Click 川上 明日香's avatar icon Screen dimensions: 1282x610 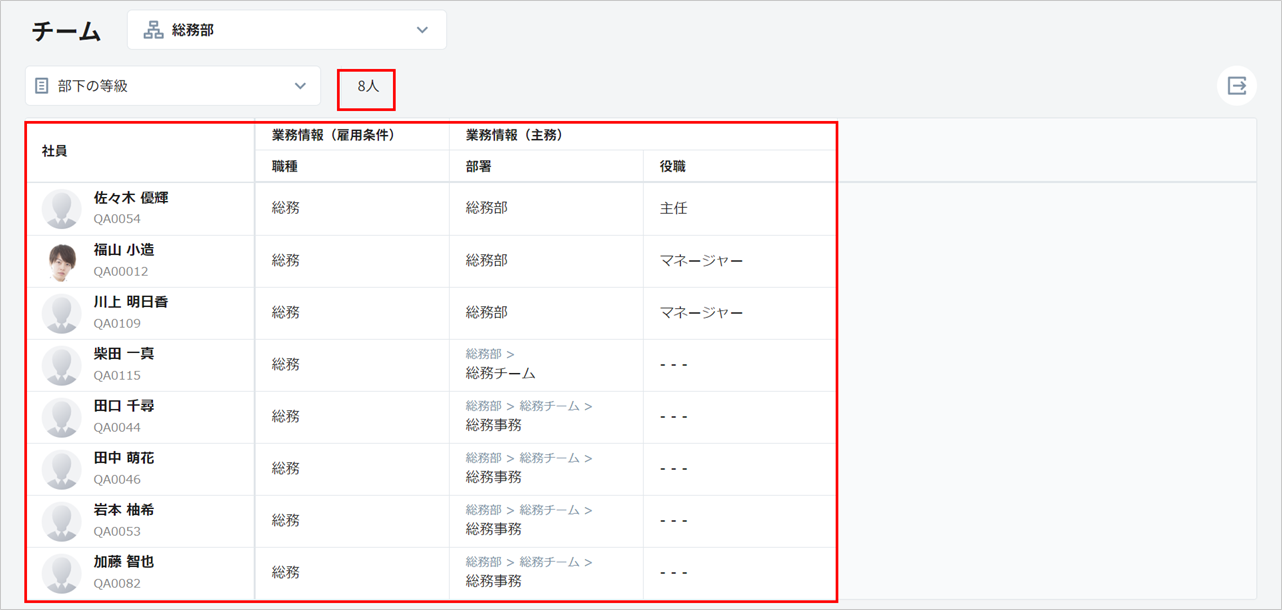pyautogui.click(x=62, y=314)
